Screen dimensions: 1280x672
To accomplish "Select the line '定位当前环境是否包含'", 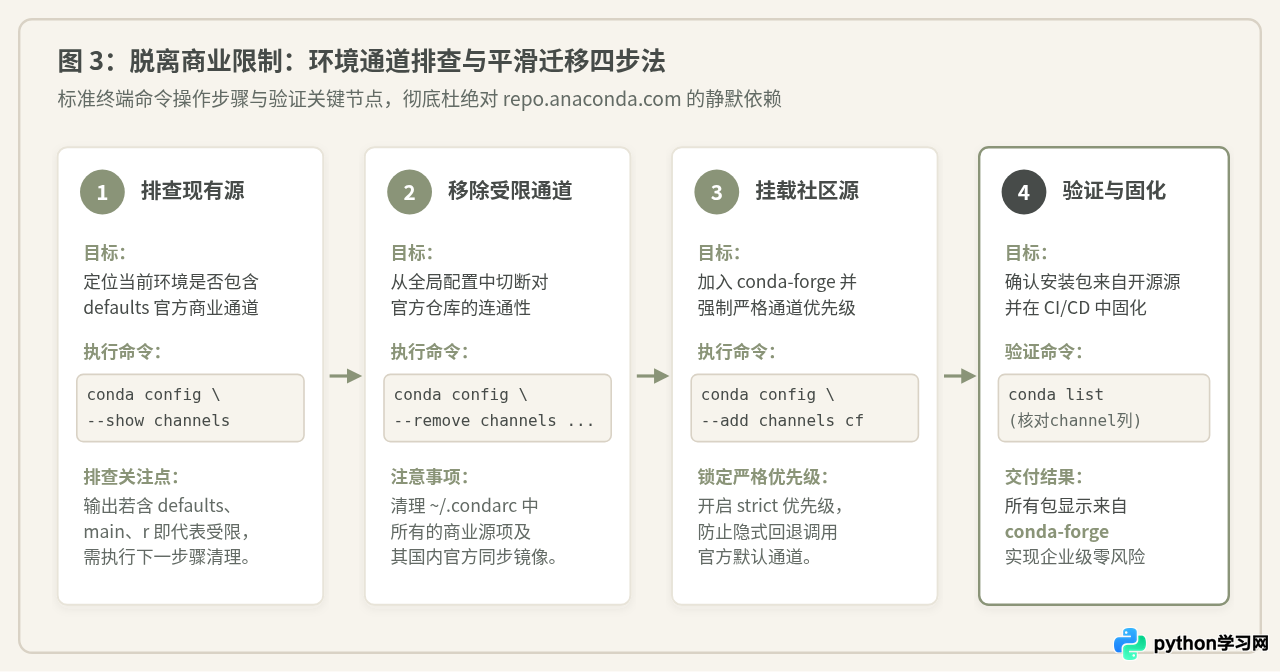I will pyautogui.click(x=171, y=282).
